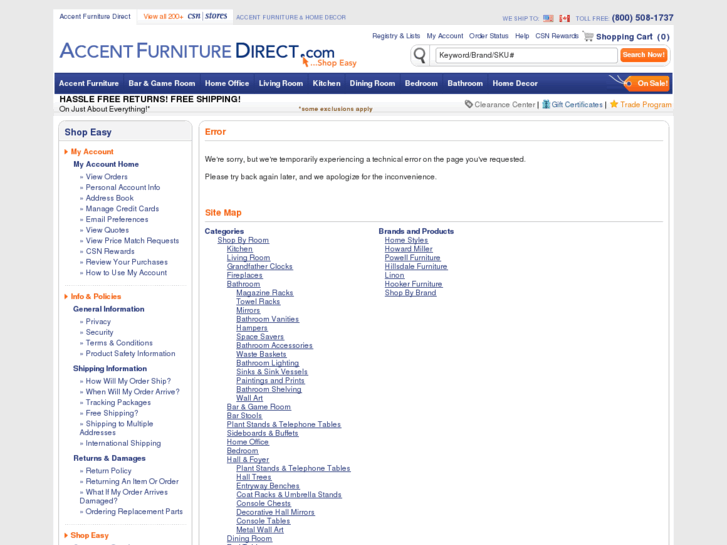
Task: Select the Accent Furniture Direct top tab
Action: click(95, 17)
